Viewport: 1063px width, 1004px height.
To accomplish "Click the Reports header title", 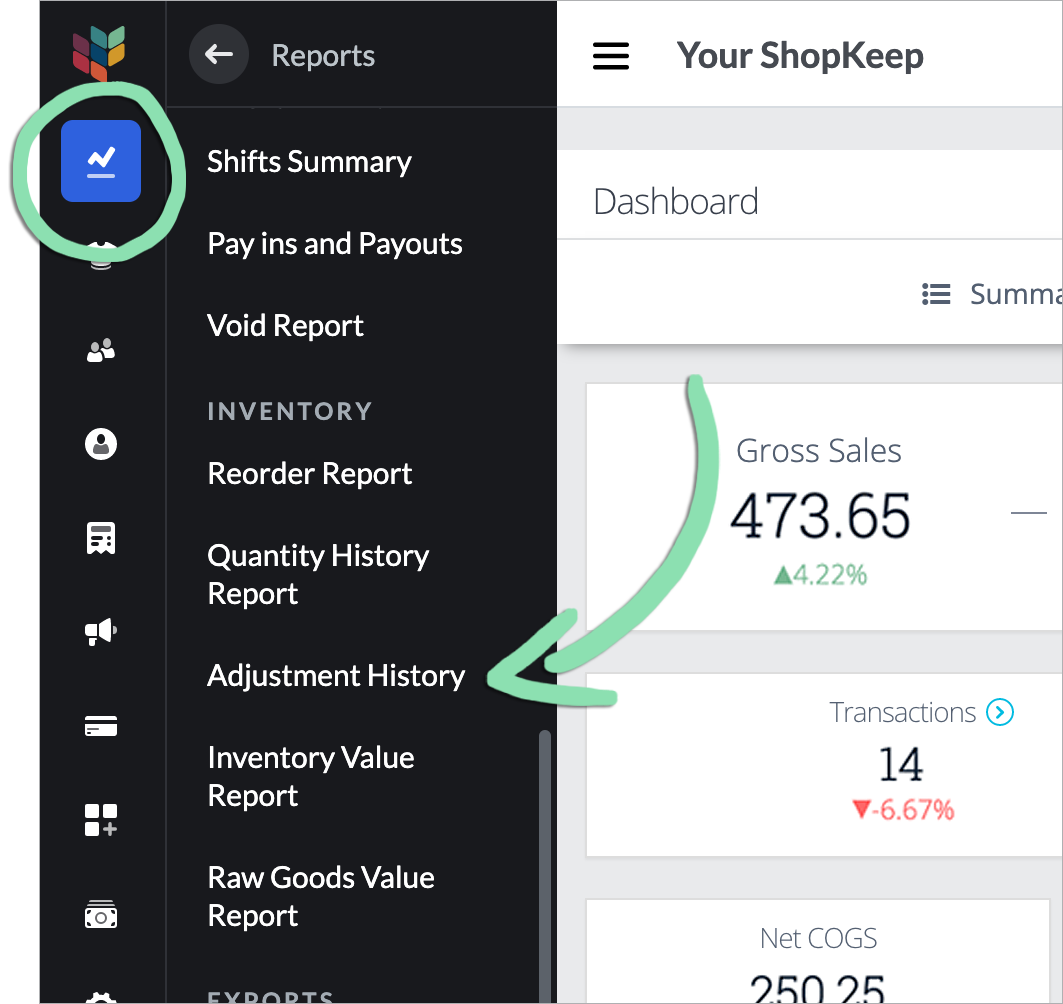I will coord(323,56).
